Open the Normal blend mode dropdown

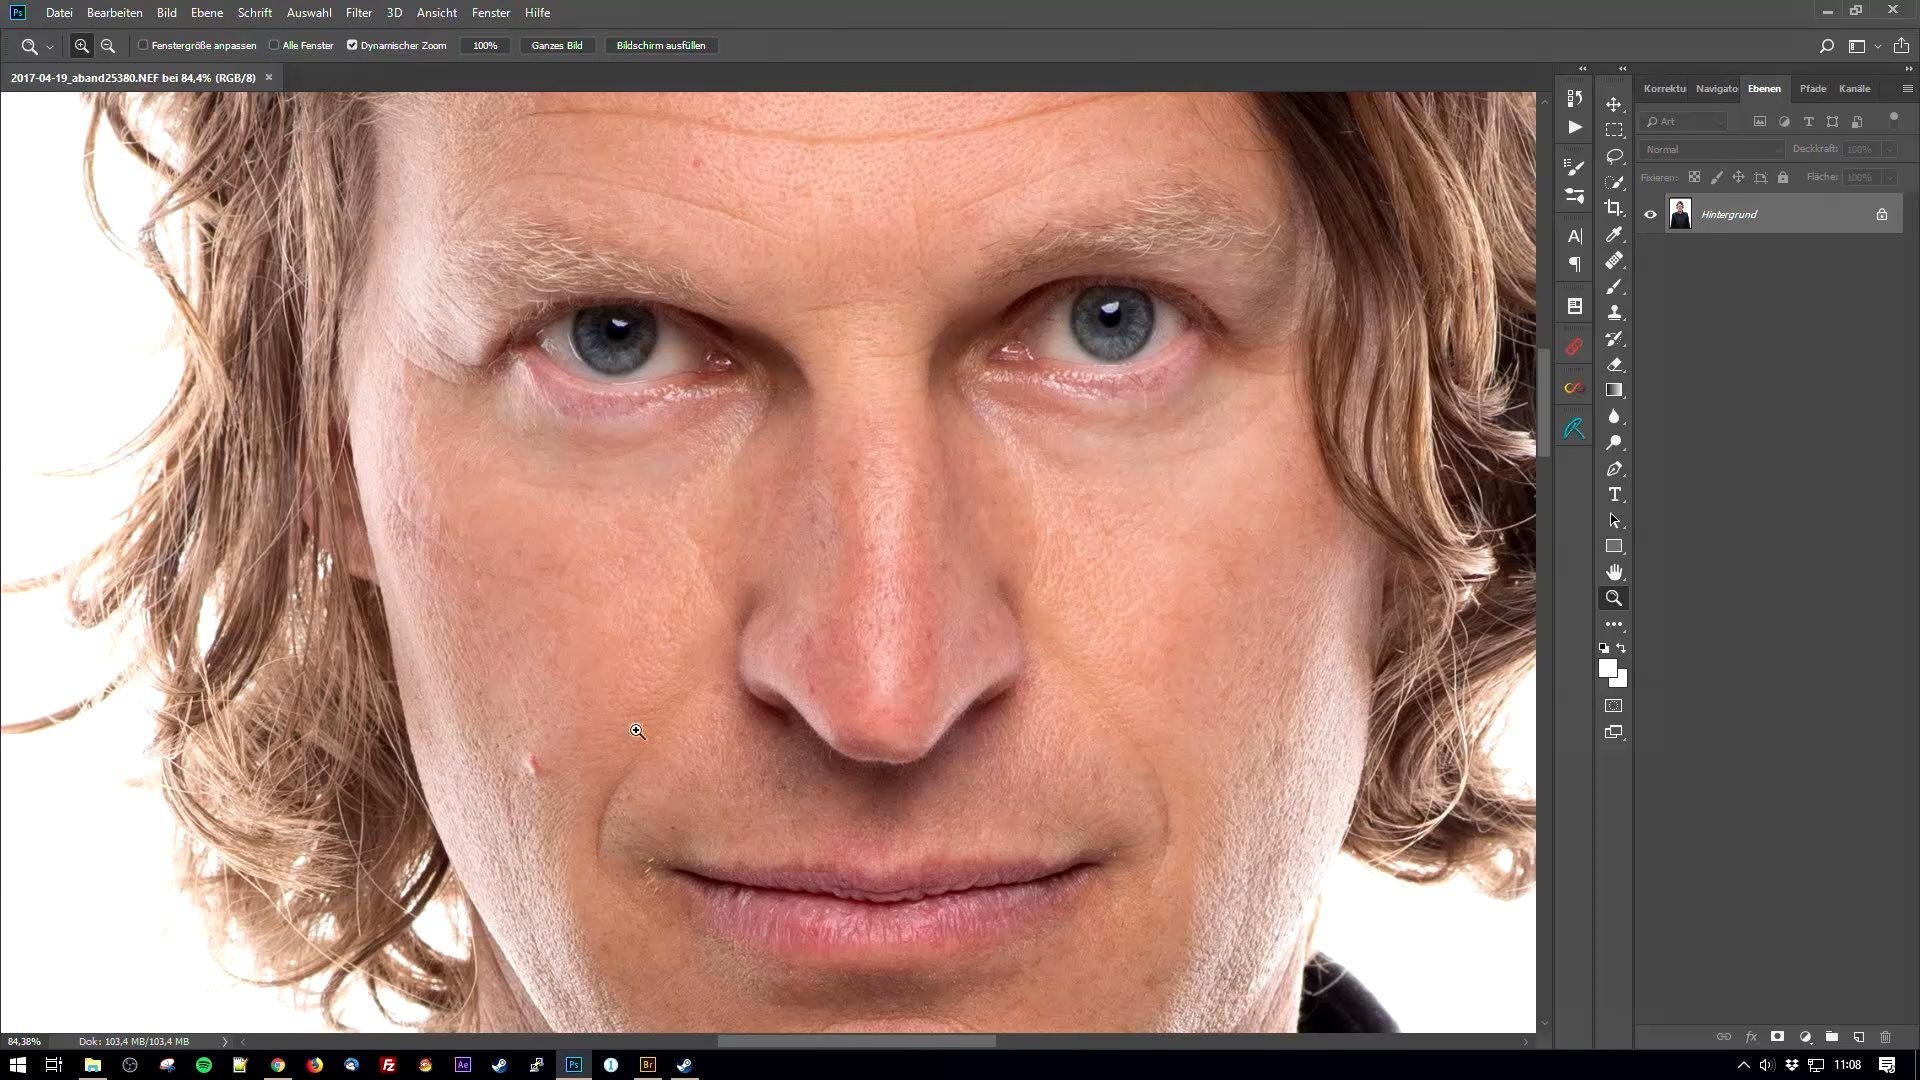click(x=1711, y=150)
